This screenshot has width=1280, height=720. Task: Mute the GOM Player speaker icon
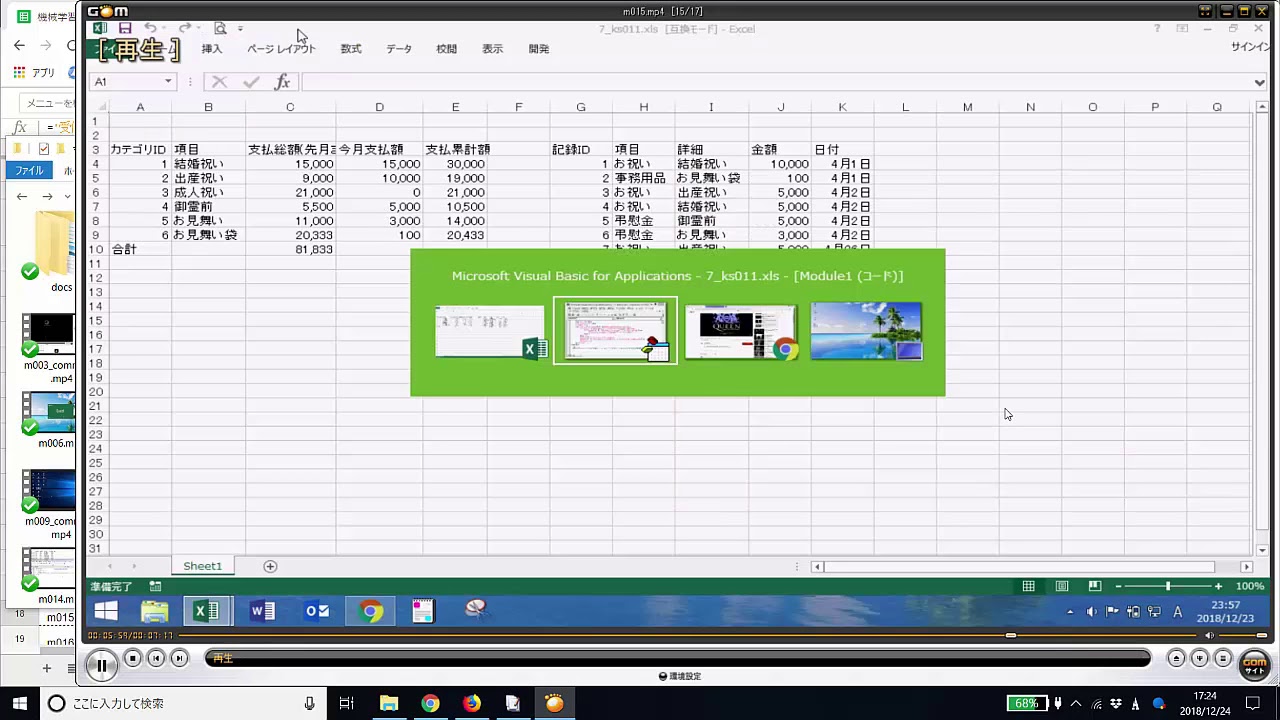[x=1209, y=635]
